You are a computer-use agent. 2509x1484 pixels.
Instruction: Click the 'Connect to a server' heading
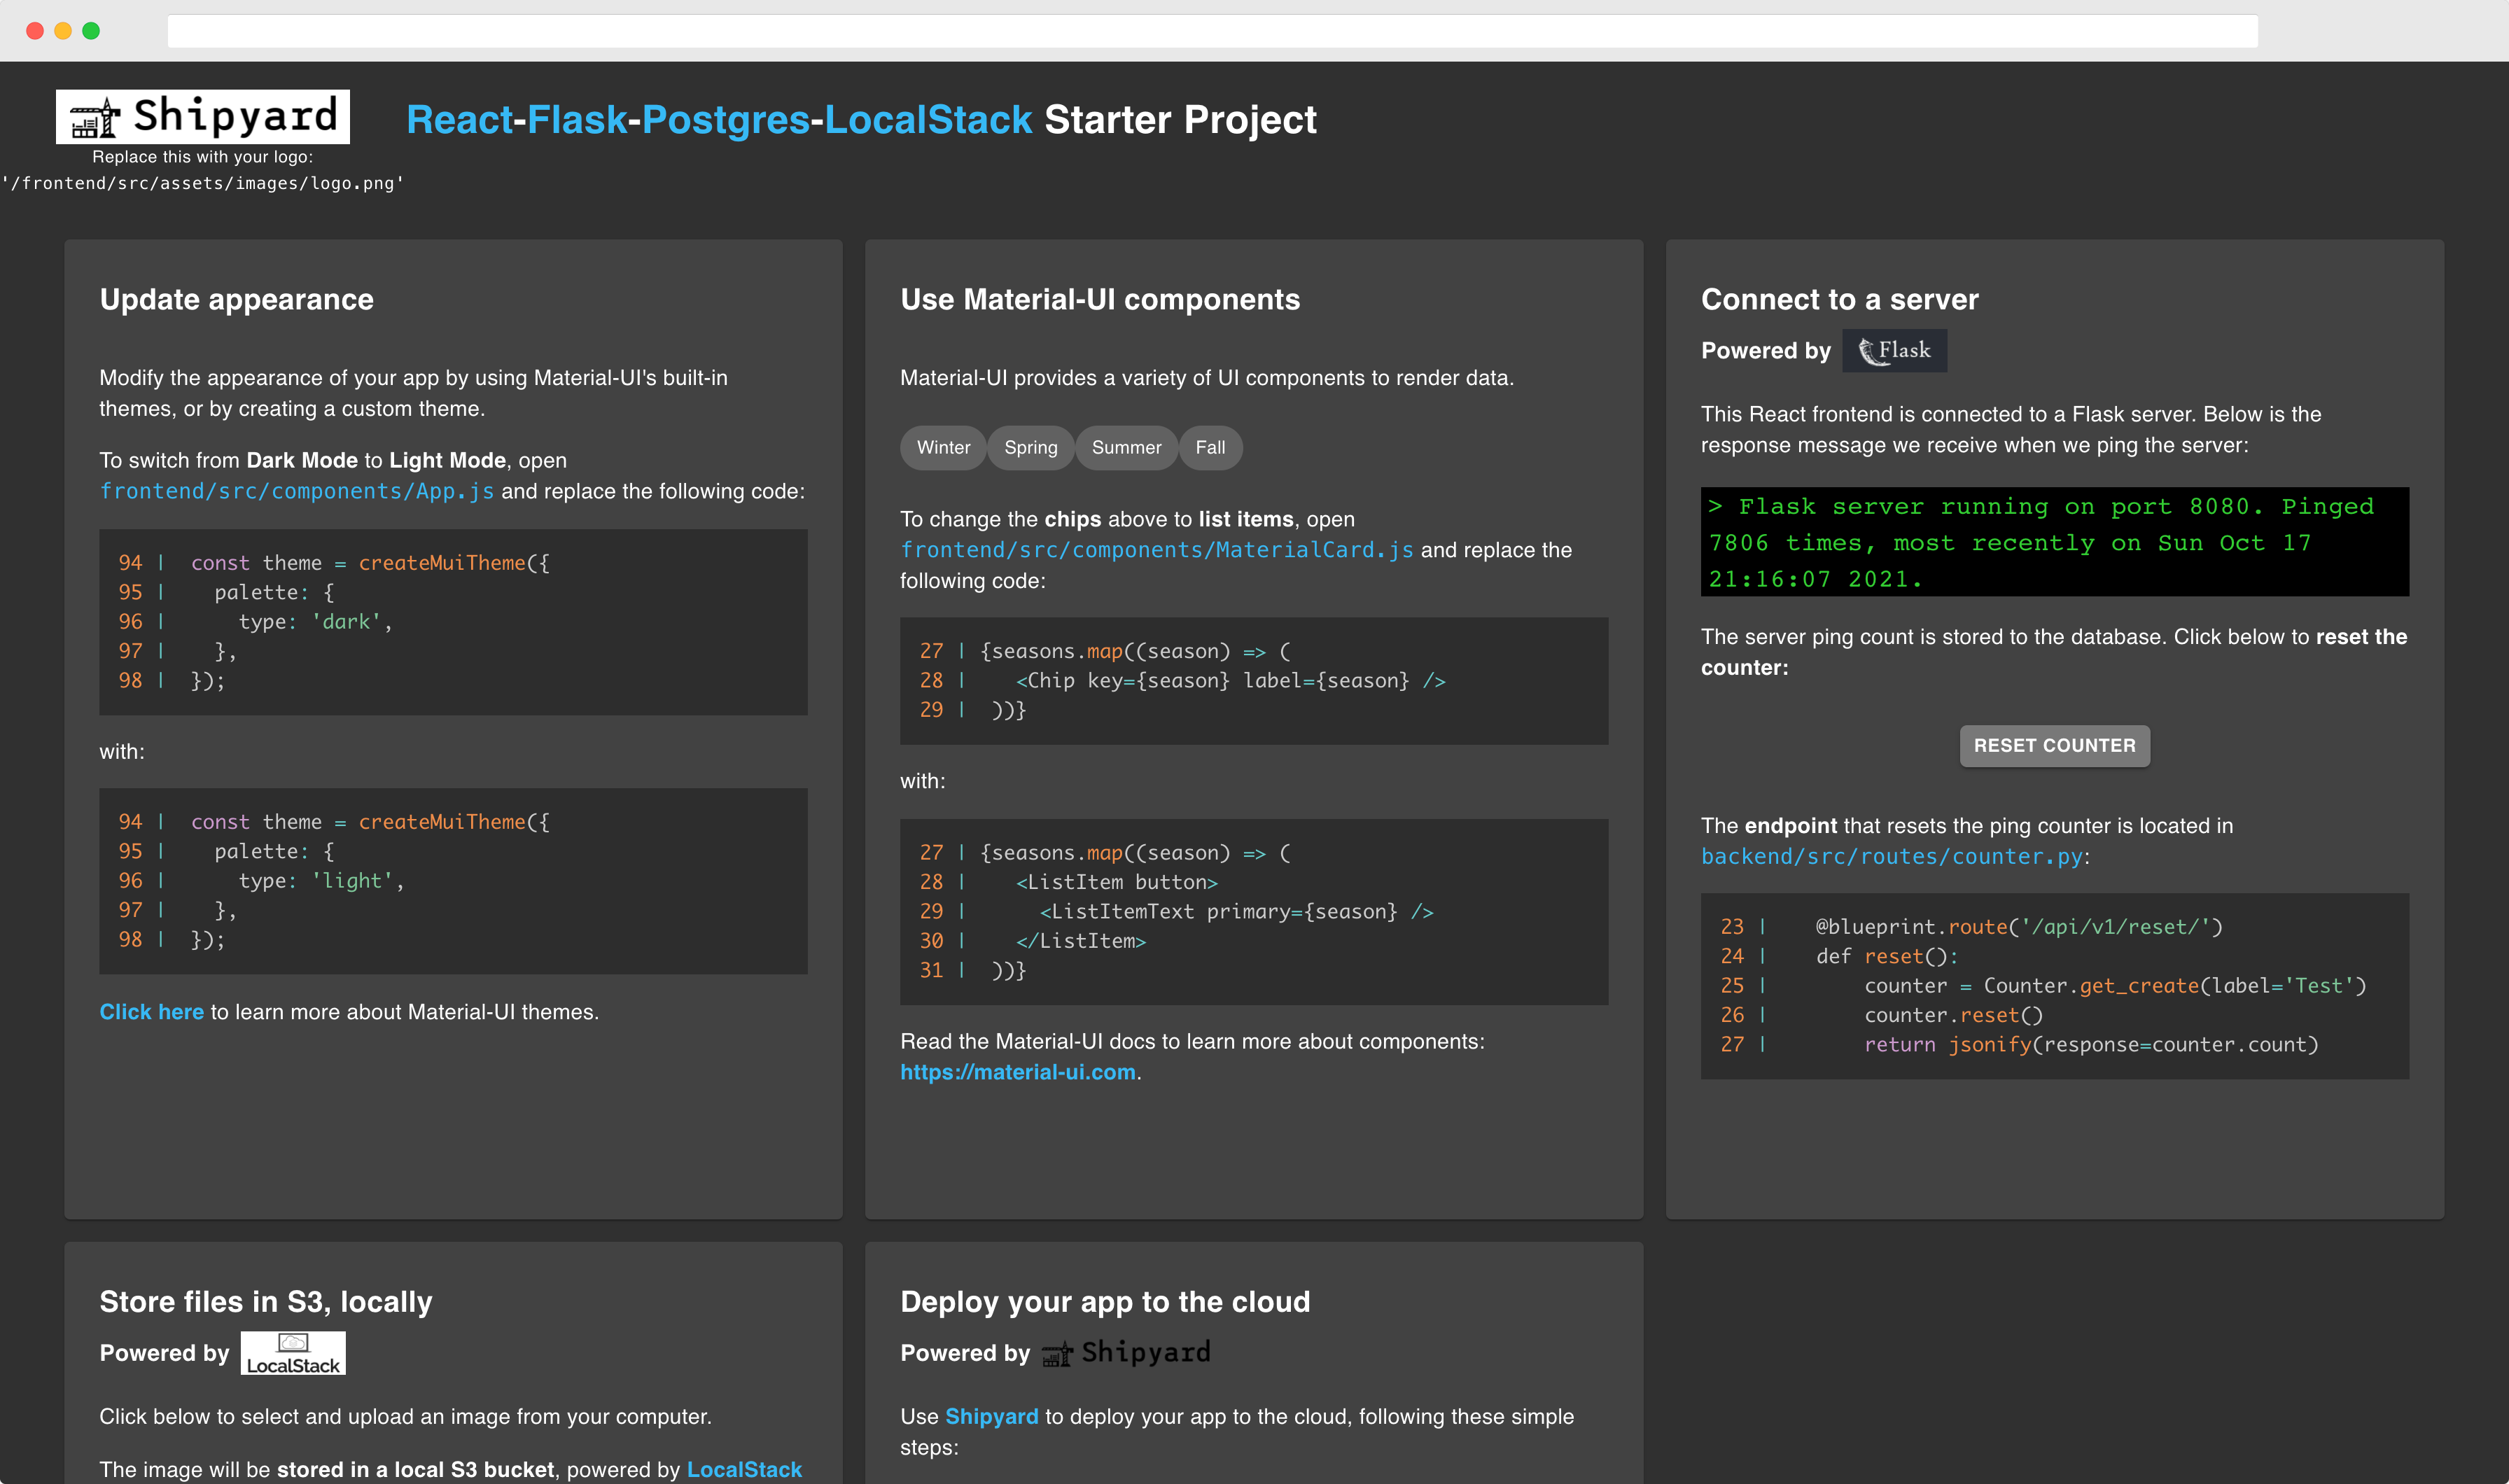point(1840,300)
